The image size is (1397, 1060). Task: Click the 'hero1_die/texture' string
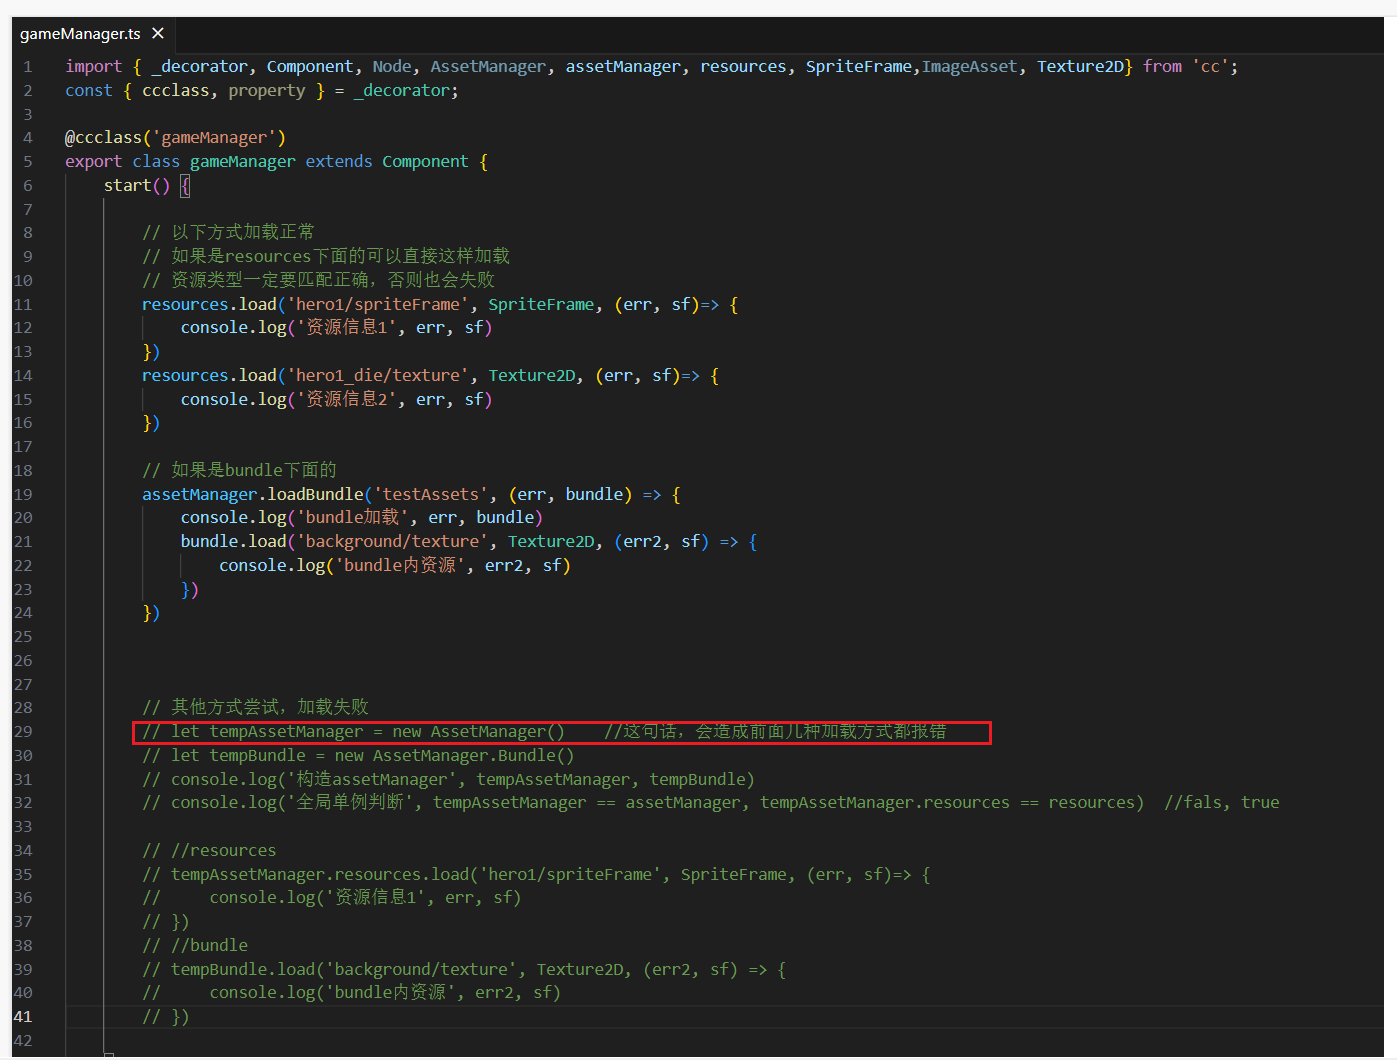(x=378, y=375)
